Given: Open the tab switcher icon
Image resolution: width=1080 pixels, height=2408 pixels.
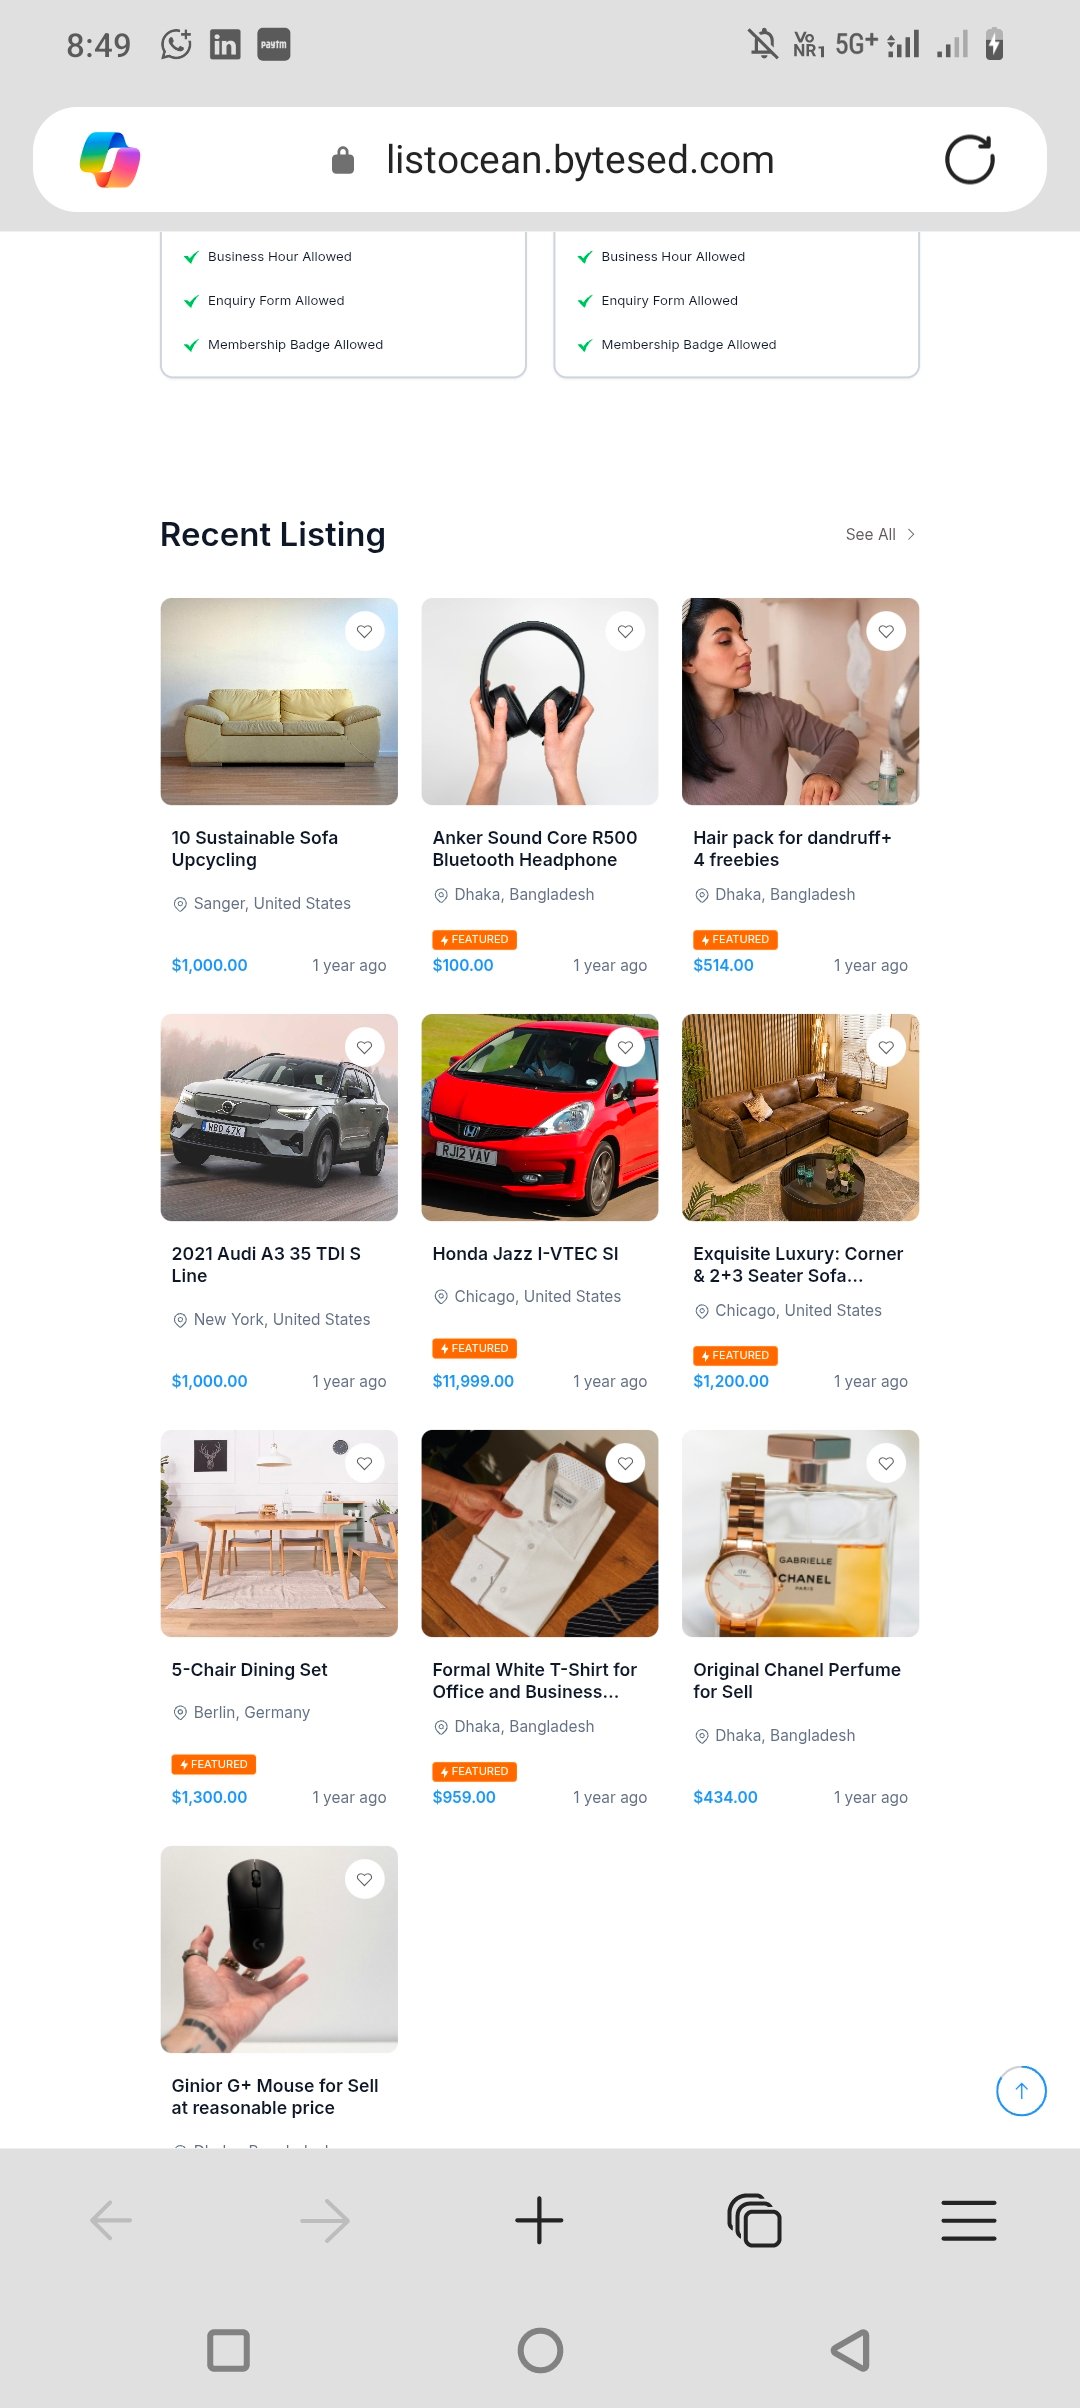Looking at the screenshot, I should pos(754,2220).
